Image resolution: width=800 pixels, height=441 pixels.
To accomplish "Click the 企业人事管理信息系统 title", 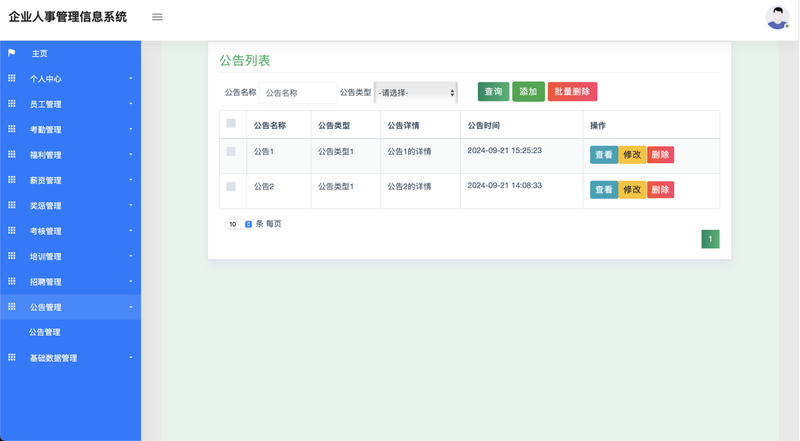I will [67, 17].
